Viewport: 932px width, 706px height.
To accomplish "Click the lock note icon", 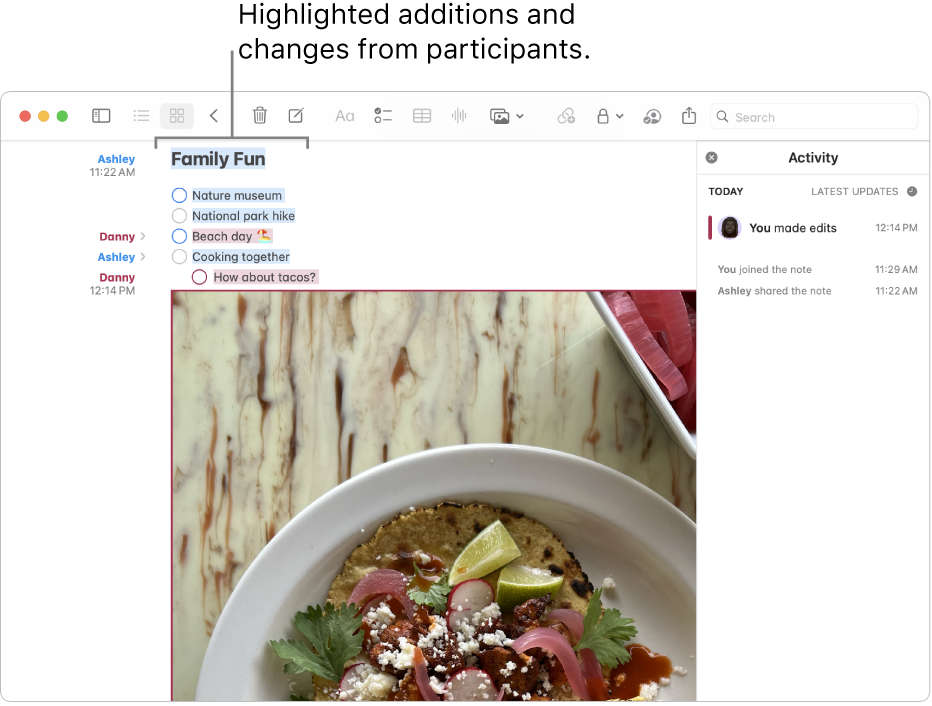I will (x=603, y=116).
